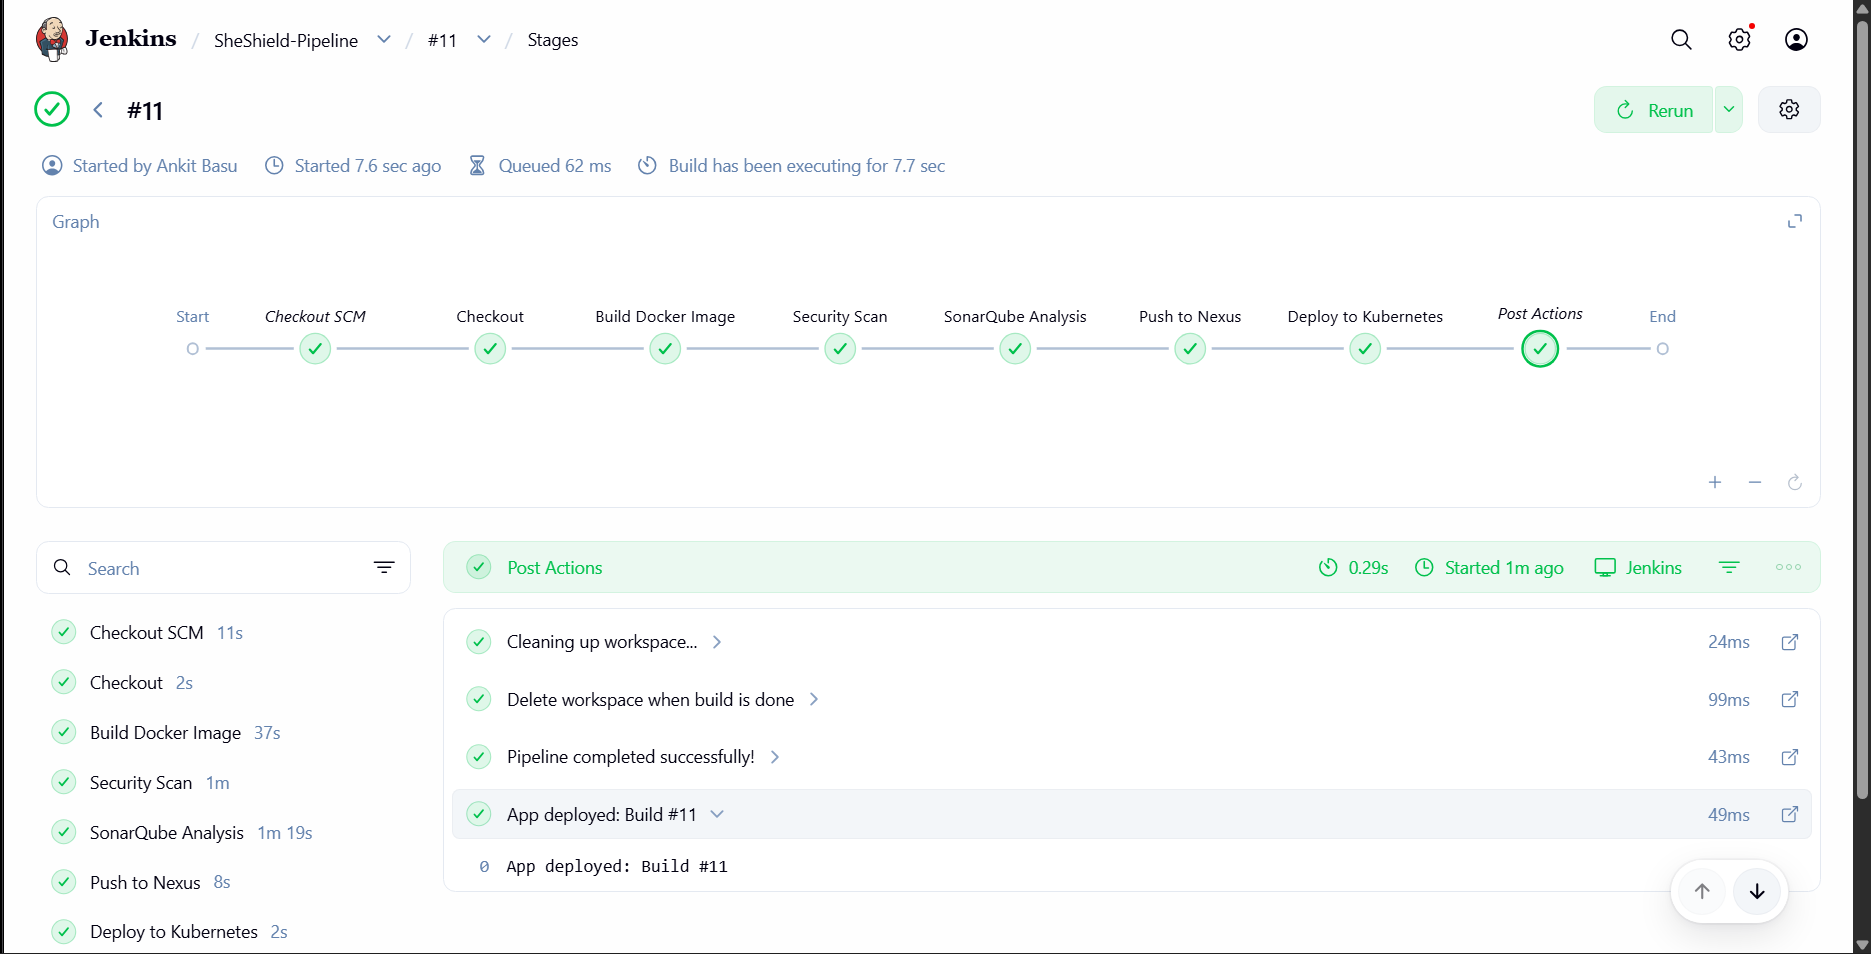Image resolution: width=1871 pixels, height=954 pixels.
Task: Open Rerun options dropdown arrow
Action: click(1729, 110)
